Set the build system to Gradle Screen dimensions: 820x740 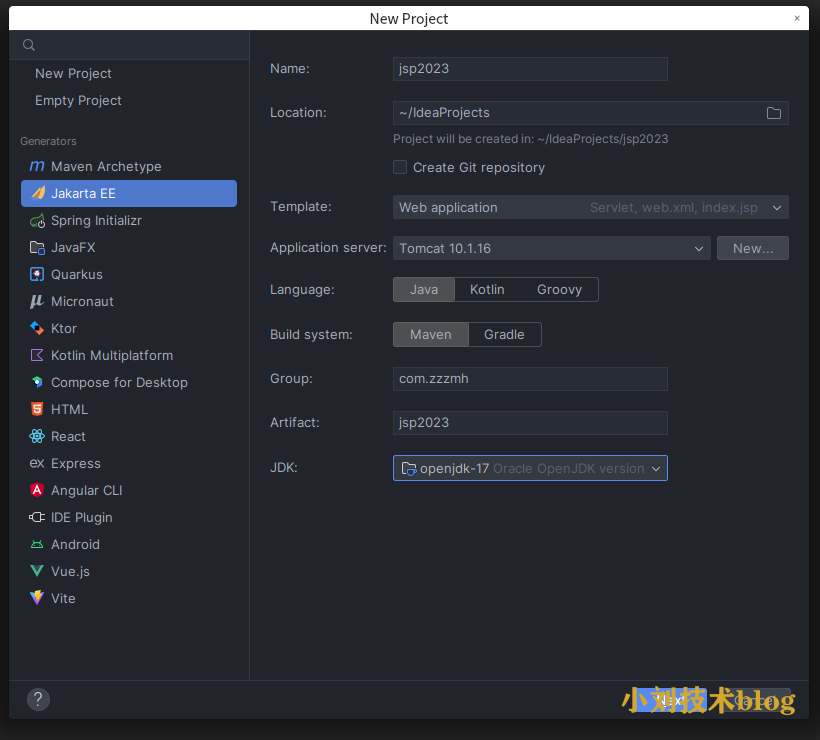click(x=504, y=334)
